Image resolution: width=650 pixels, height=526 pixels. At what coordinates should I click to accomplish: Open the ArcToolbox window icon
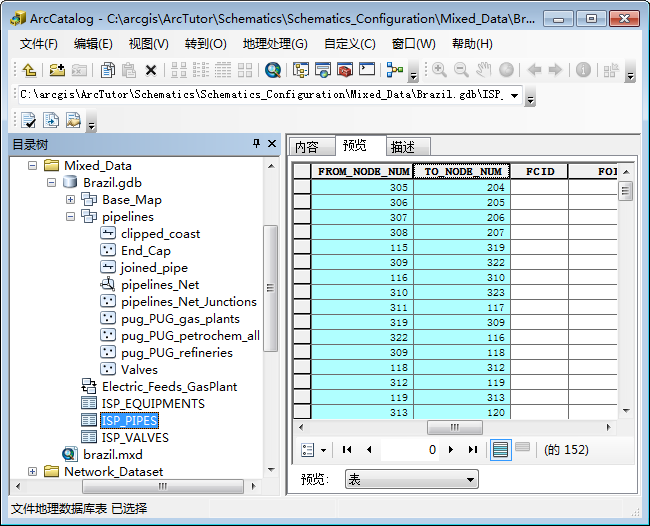pyautogui.click(x=345, y=70)
